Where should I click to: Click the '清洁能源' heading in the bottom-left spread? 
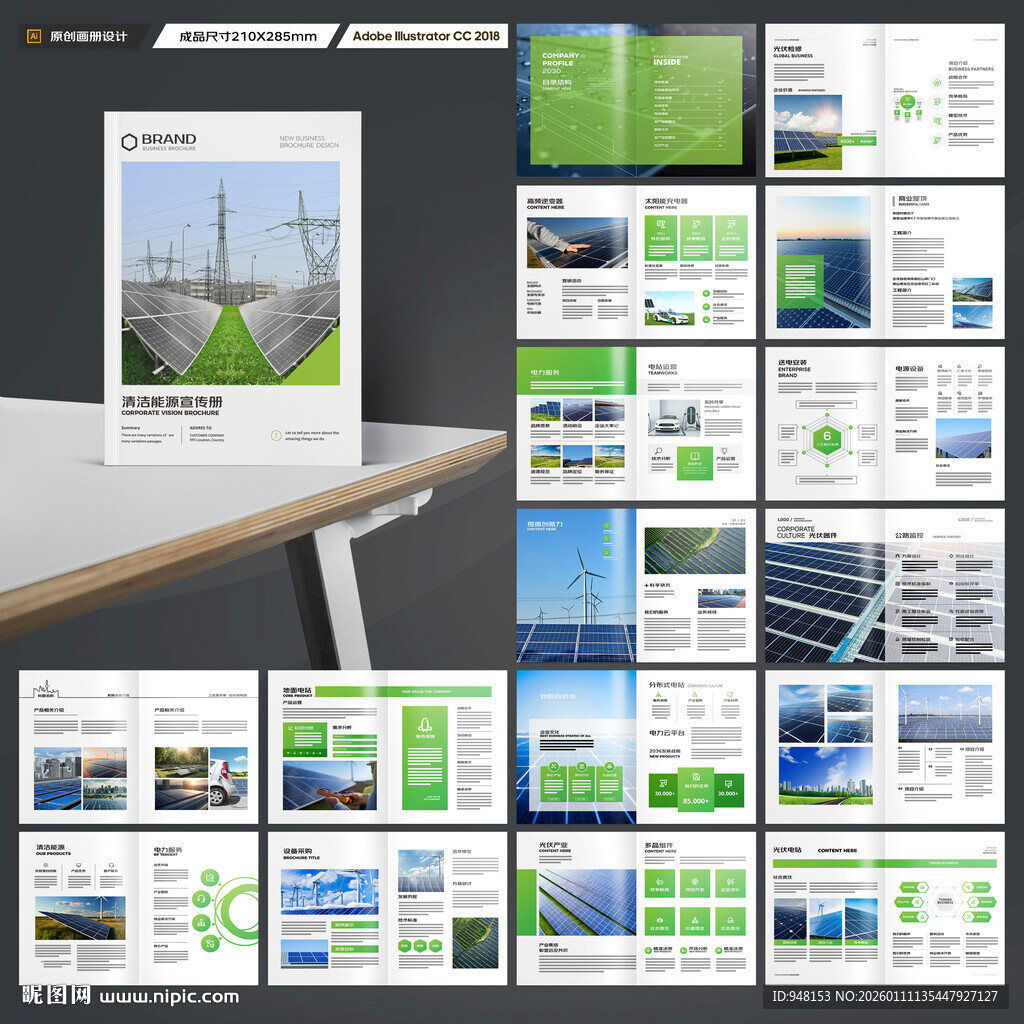coord(50,847)
